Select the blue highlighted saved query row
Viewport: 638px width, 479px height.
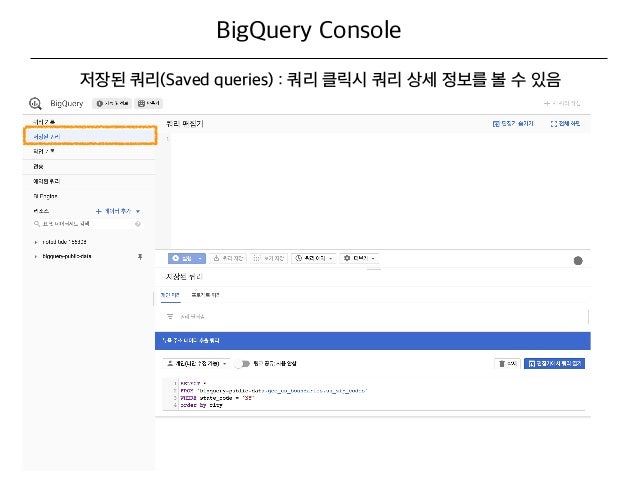[x=373, y=341]
